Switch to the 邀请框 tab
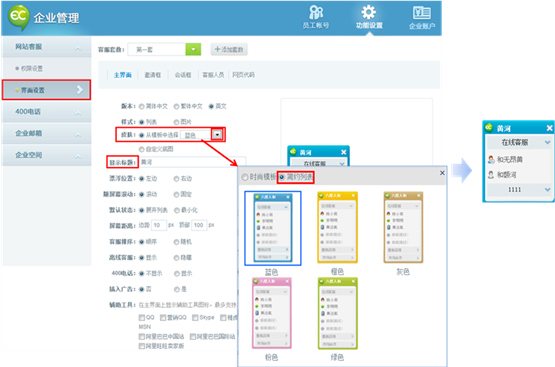 [x=153, y=75]
